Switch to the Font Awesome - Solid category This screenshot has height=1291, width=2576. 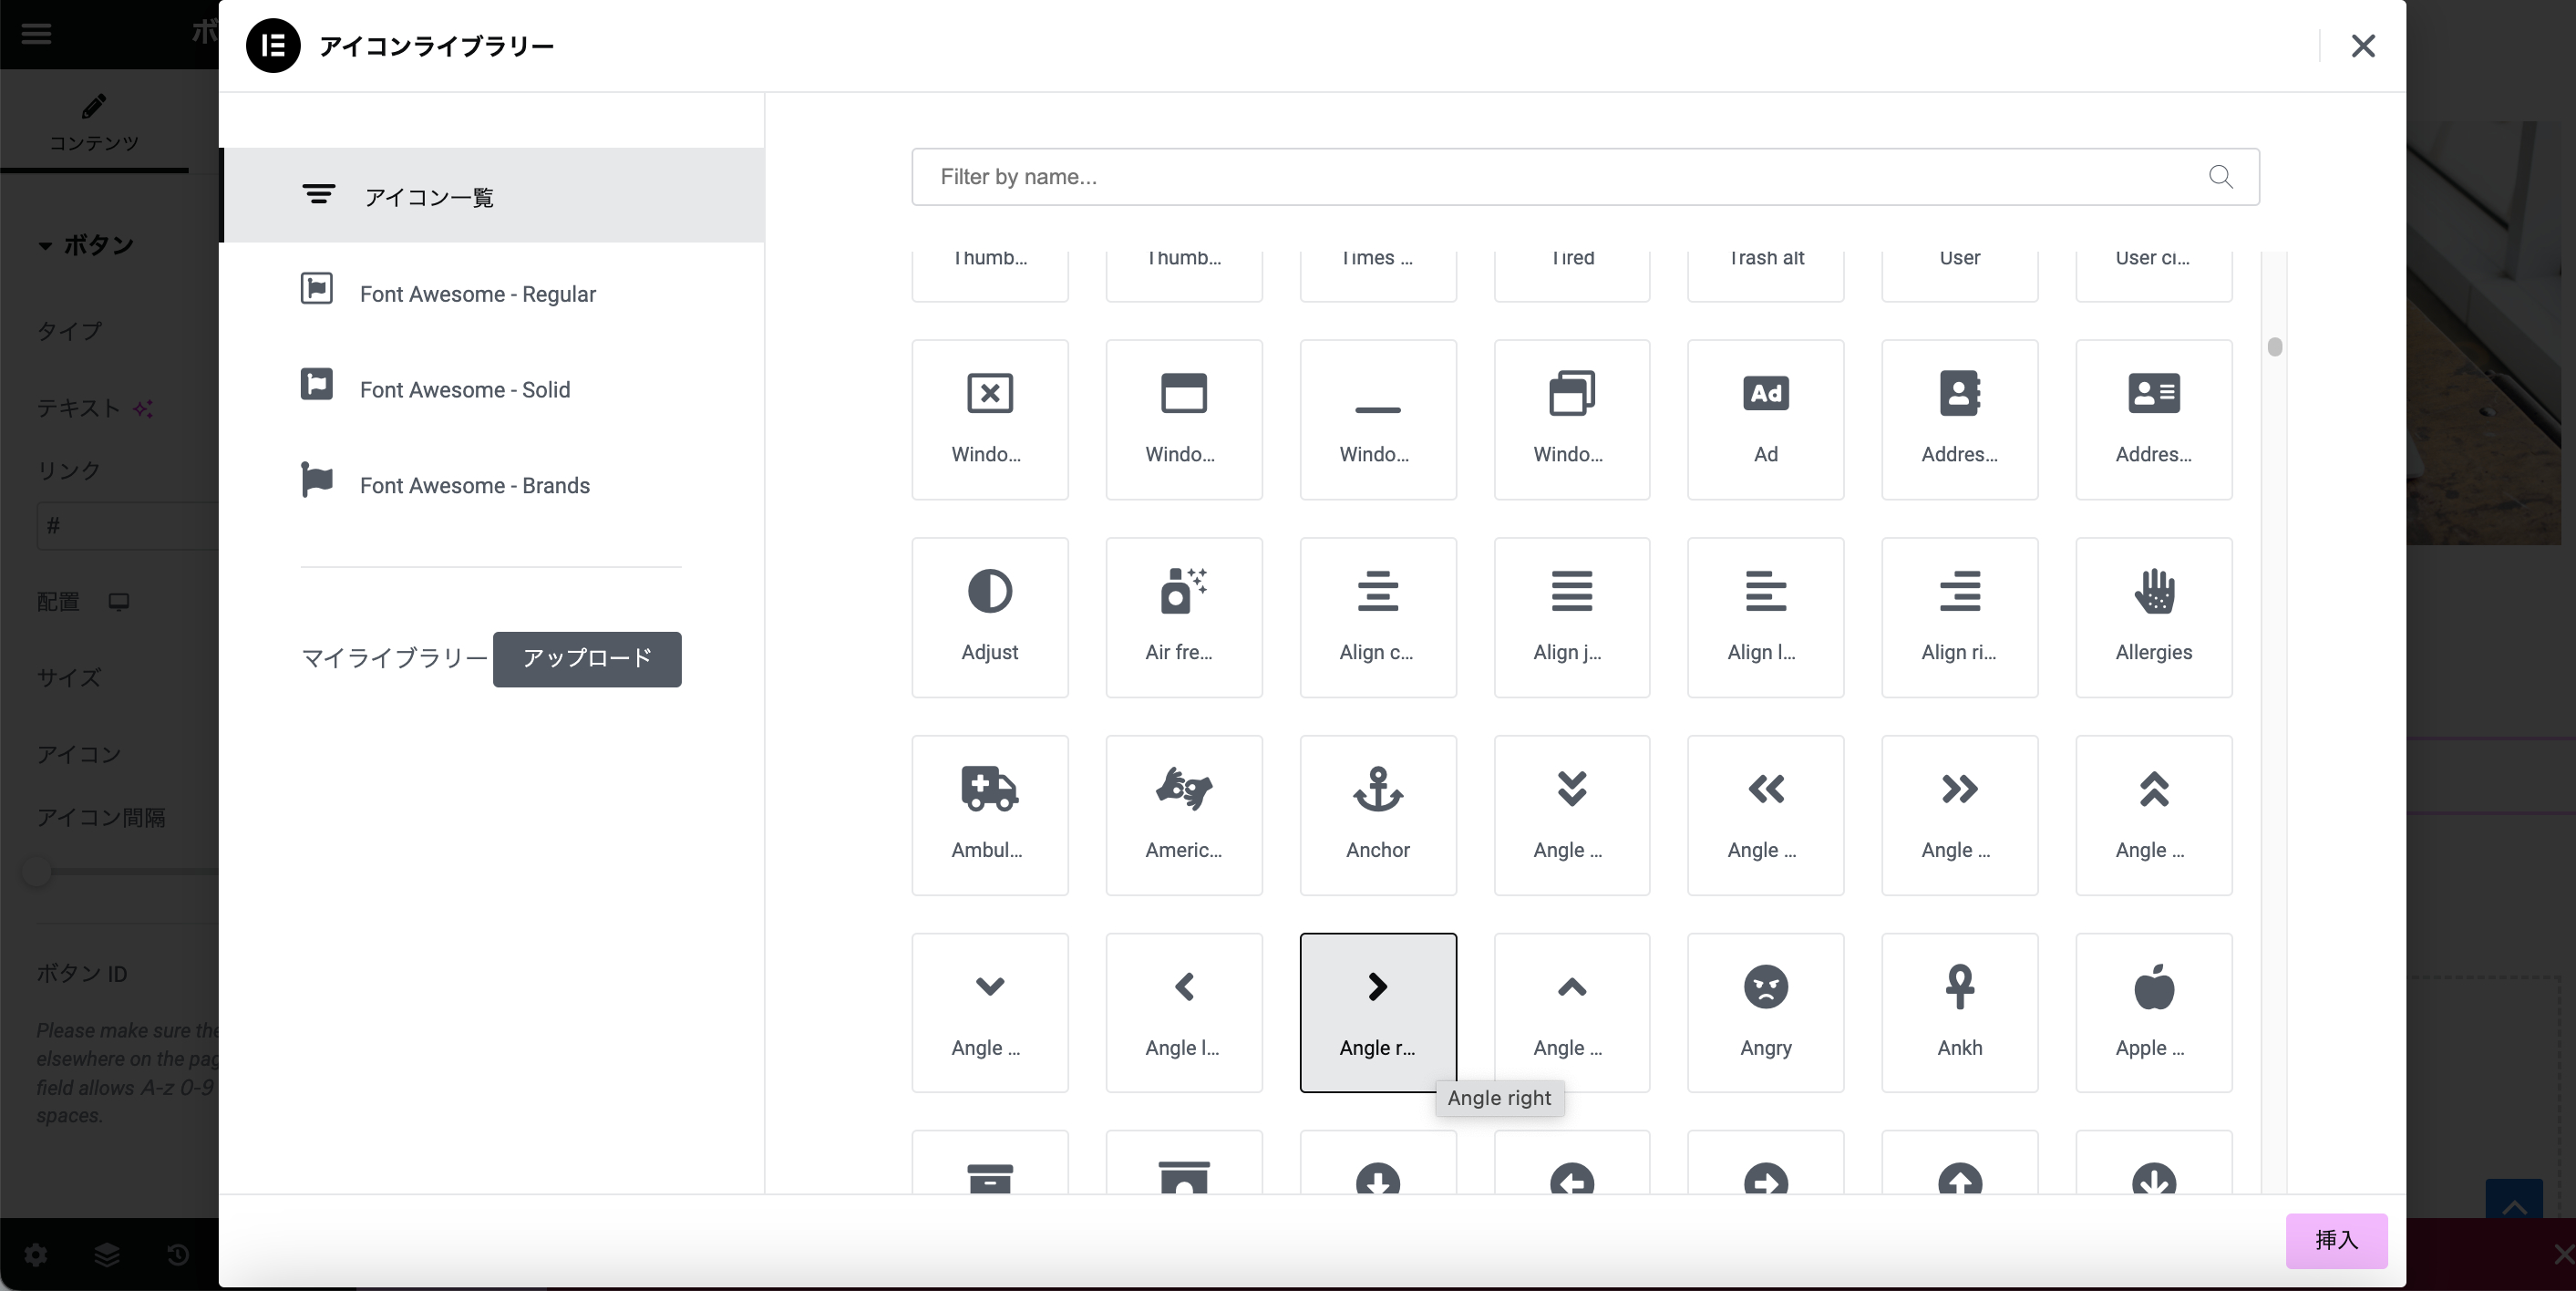point(464,390)
